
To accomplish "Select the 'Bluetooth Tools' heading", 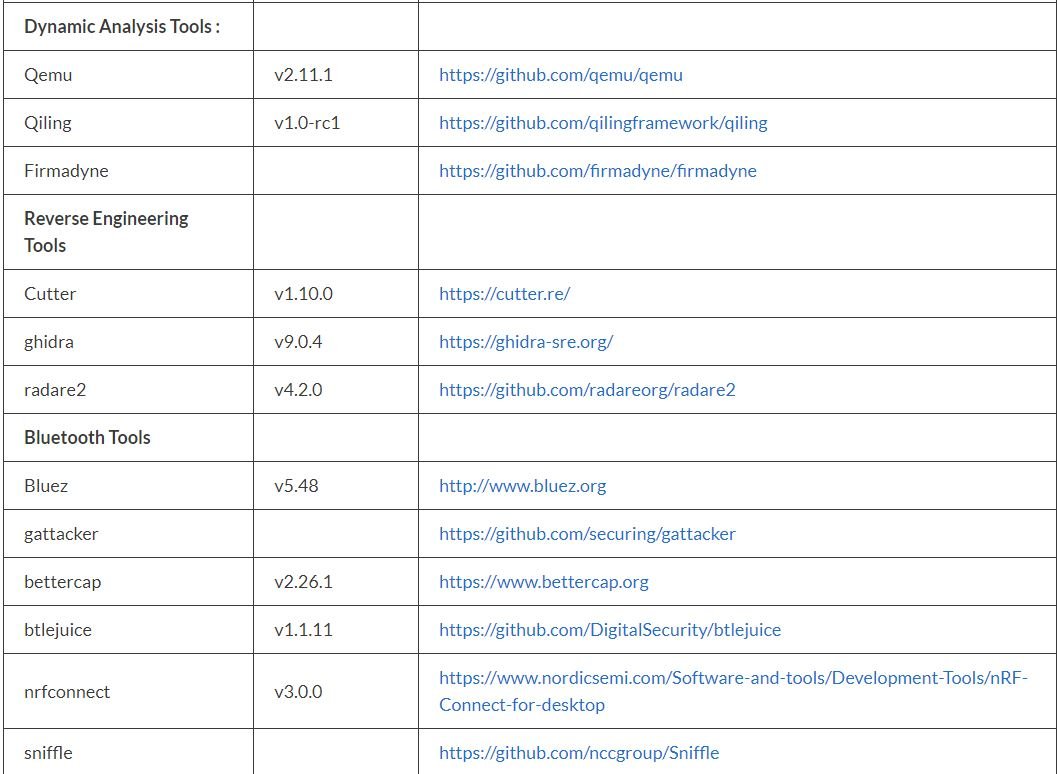I will pyautogui.click(x=87, y=437).
